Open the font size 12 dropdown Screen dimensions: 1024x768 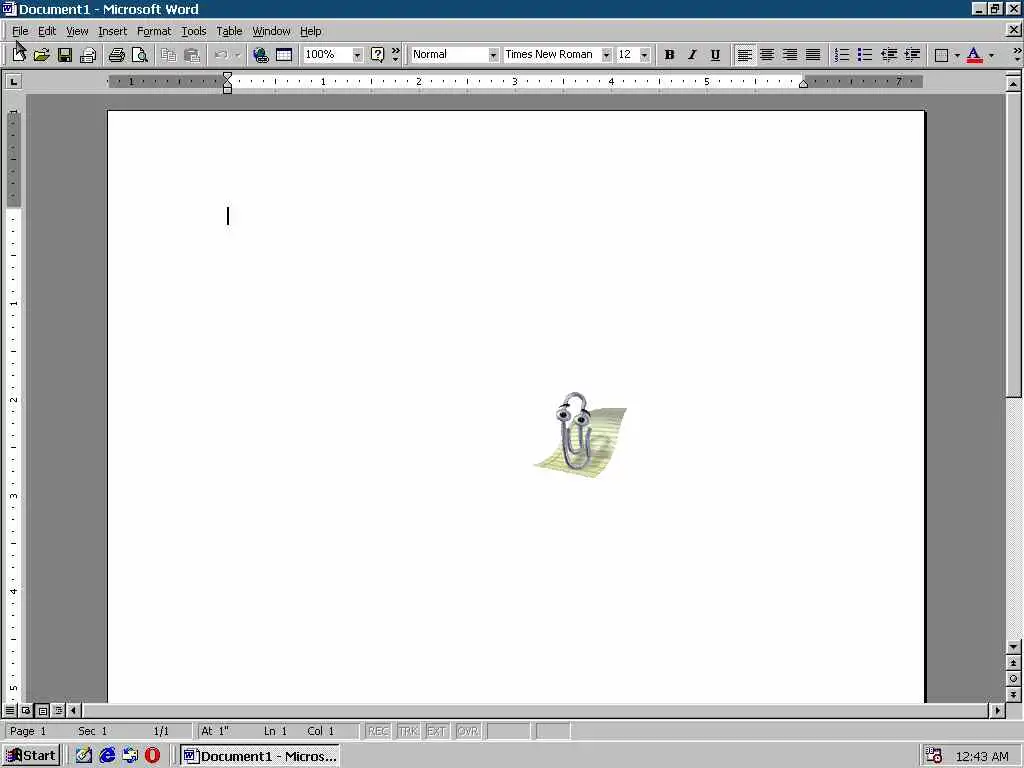[645, 55]
